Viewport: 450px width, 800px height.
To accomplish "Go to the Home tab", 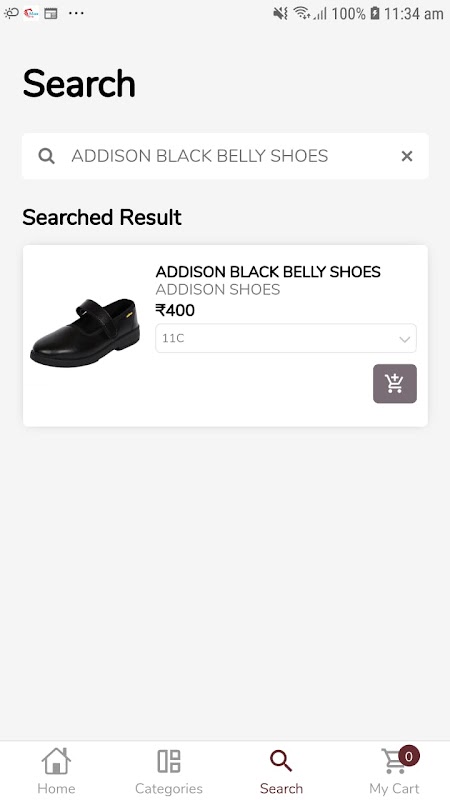I will pyautogui.click(x=56, y=771).
